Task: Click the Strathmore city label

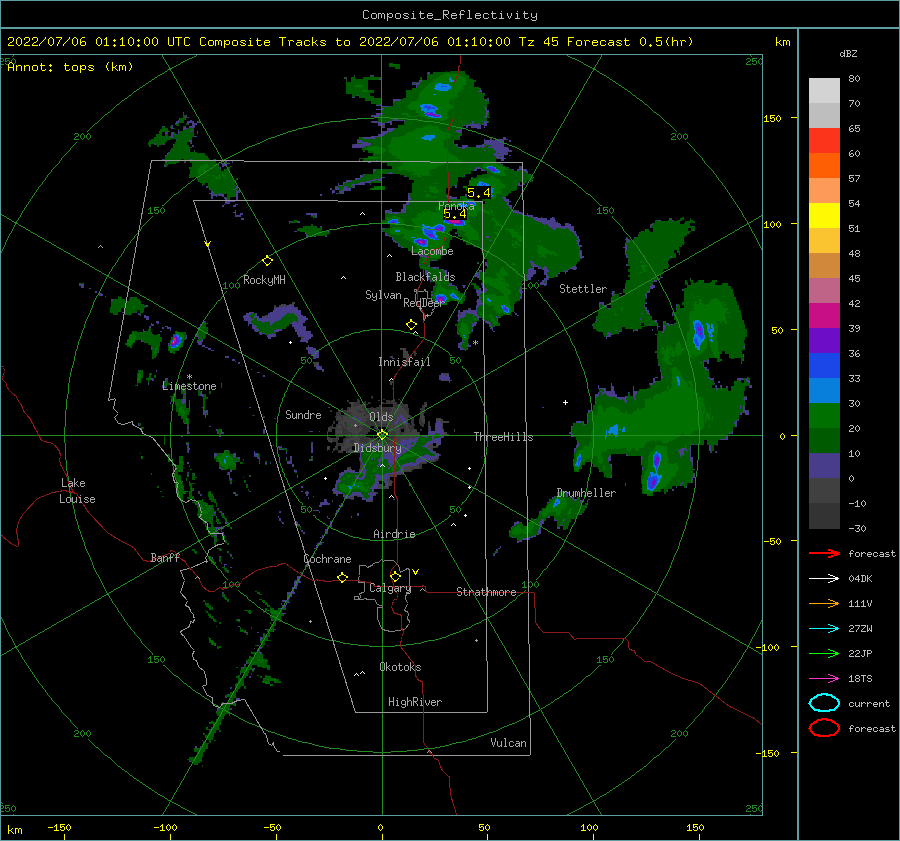Action: [x=486, y=592]
